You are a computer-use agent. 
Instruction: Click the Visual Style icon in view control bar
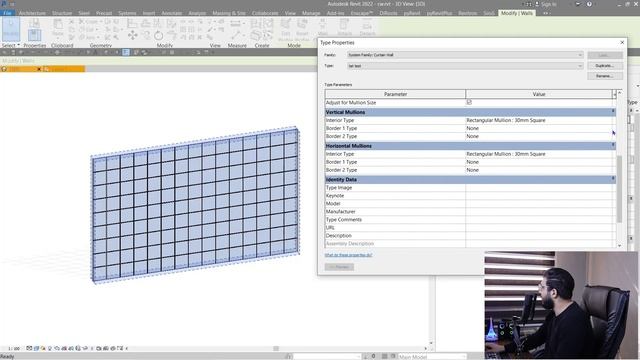point(36,348)
